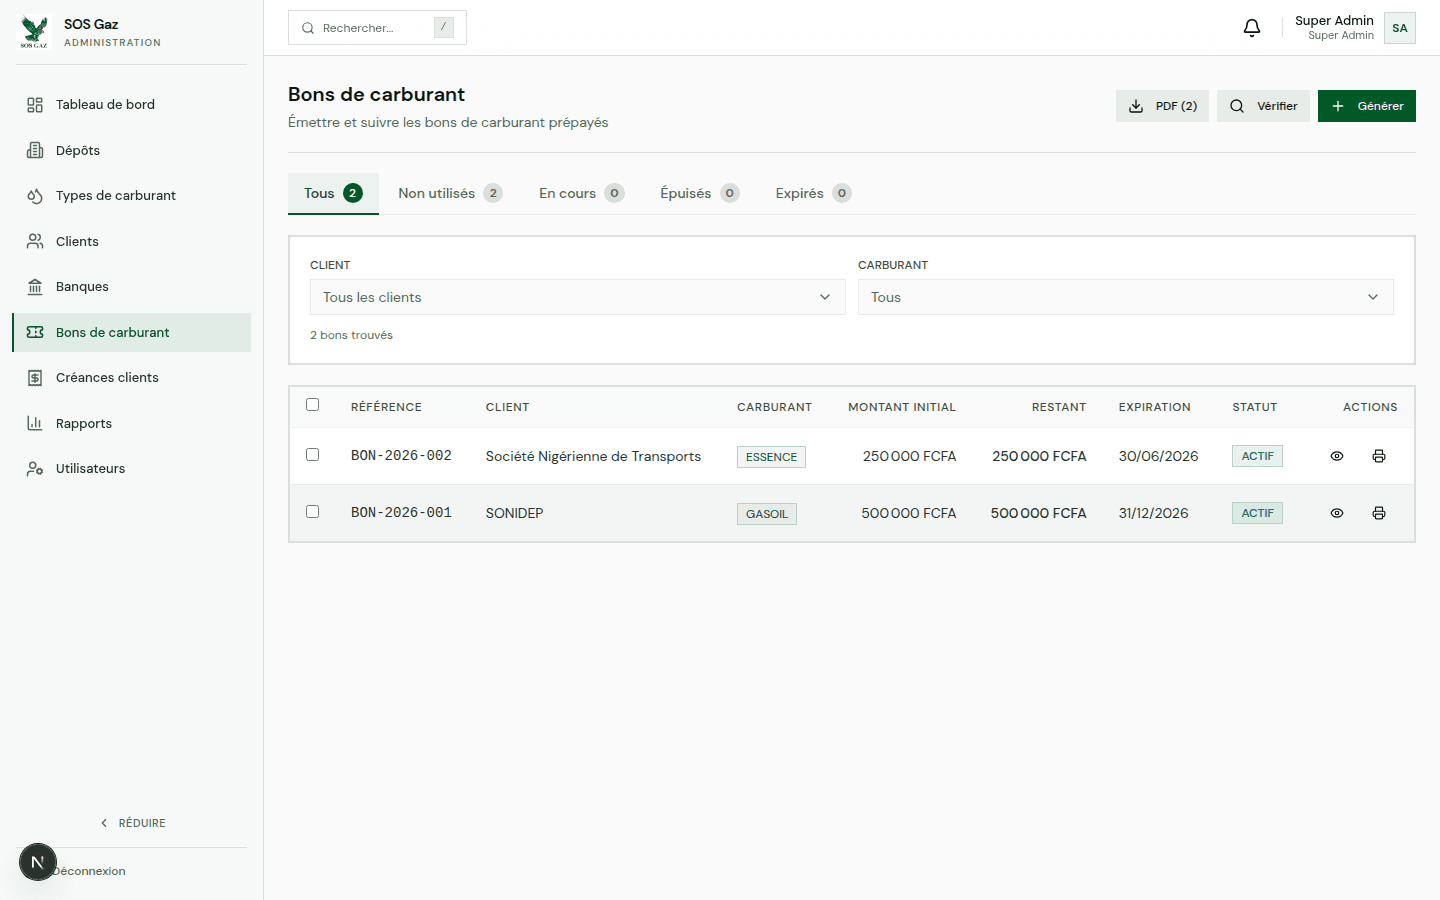Check the box for BON-2026-001
Viewport: 1440px width, 900px height.
click(312, 511)
